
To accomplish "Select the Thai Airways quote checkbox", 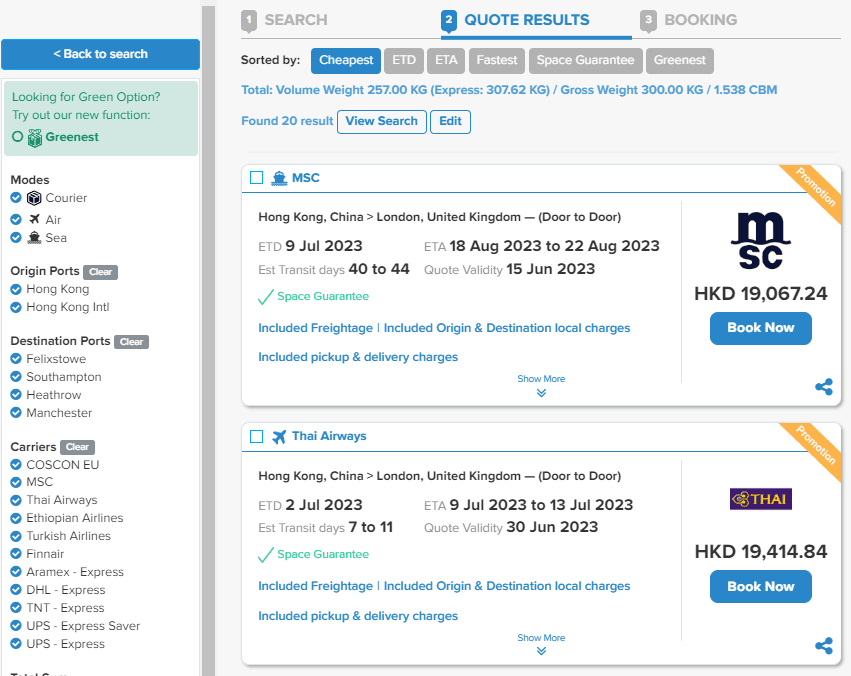I will point(257,437).
